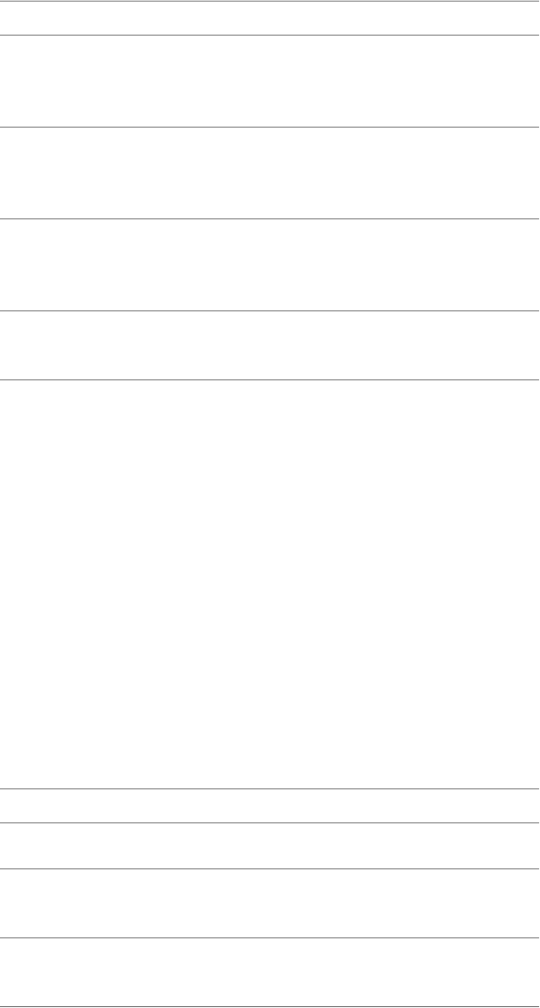Screen dimensions: 540x1008
Task: Click the second divider line from top
Action: [x=270, y=35]
